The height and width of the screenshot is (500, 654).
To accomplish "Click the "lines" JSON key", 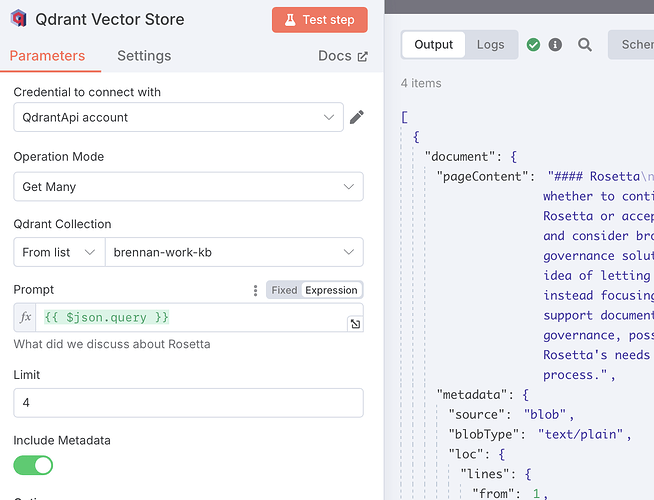I will click(x=485, y=474).
